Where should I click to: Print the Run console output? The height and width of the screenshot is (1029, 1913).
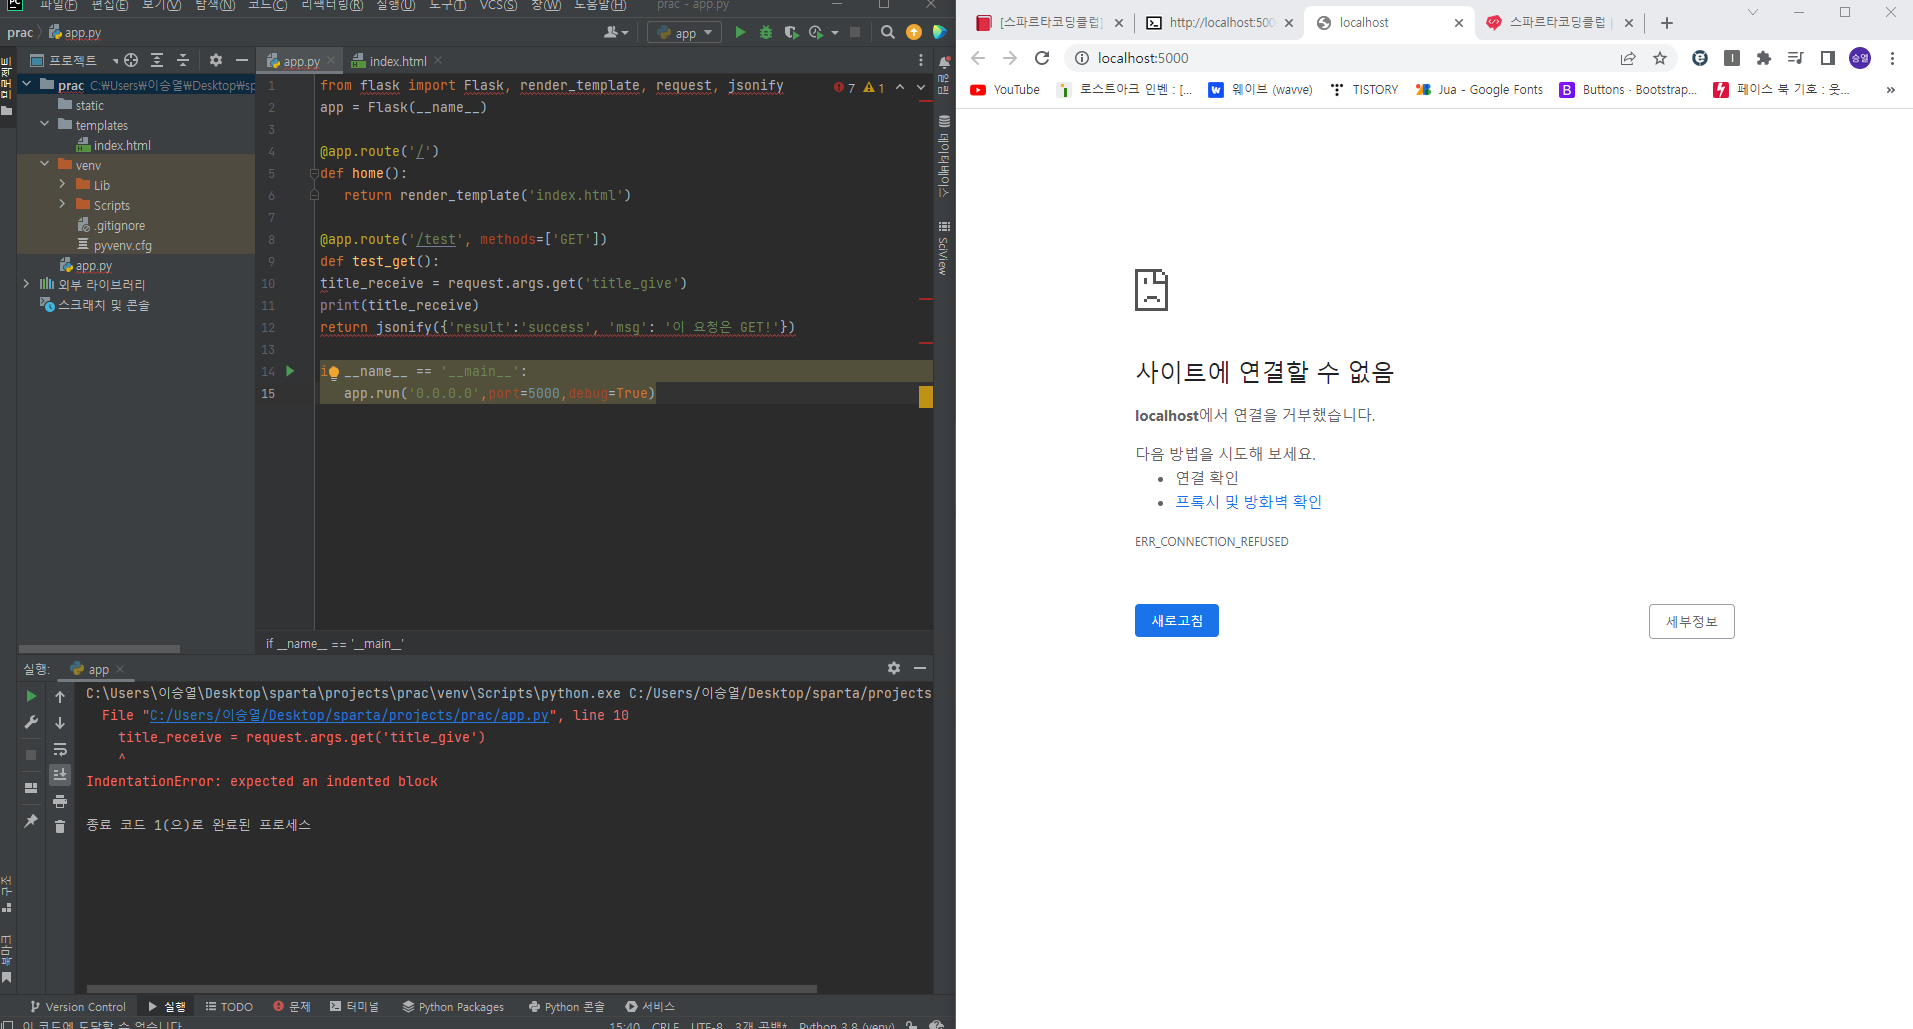[60, 801]
